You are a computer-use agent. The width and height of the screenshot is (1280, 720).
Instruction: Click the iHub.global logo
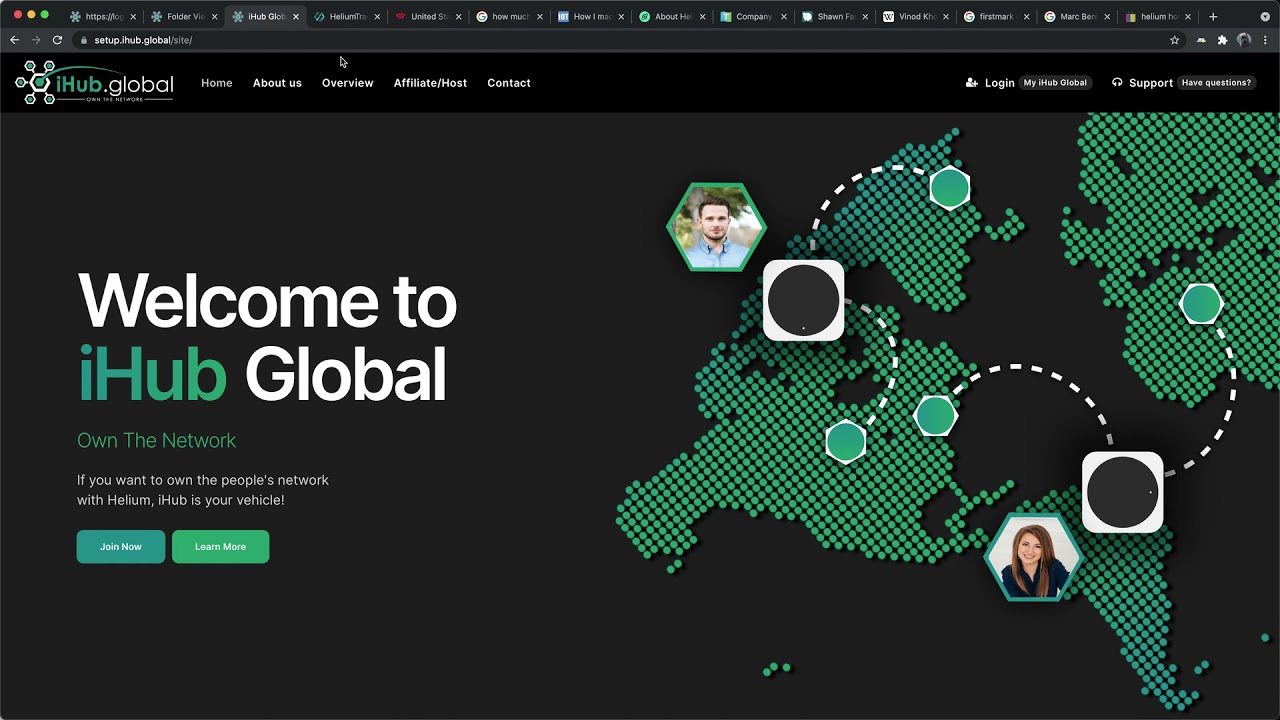pos(95,83)
